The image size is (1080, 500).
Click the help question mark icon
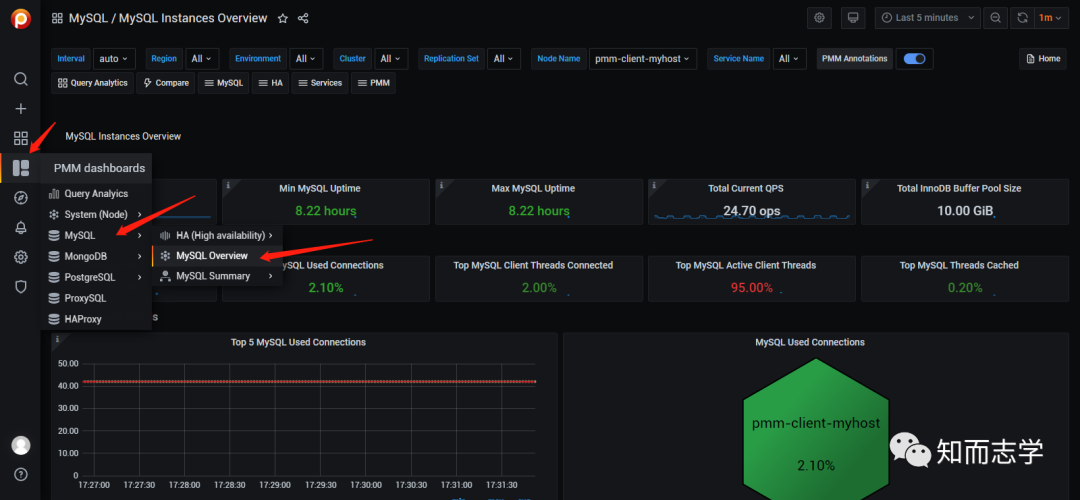tap(21, 475)
